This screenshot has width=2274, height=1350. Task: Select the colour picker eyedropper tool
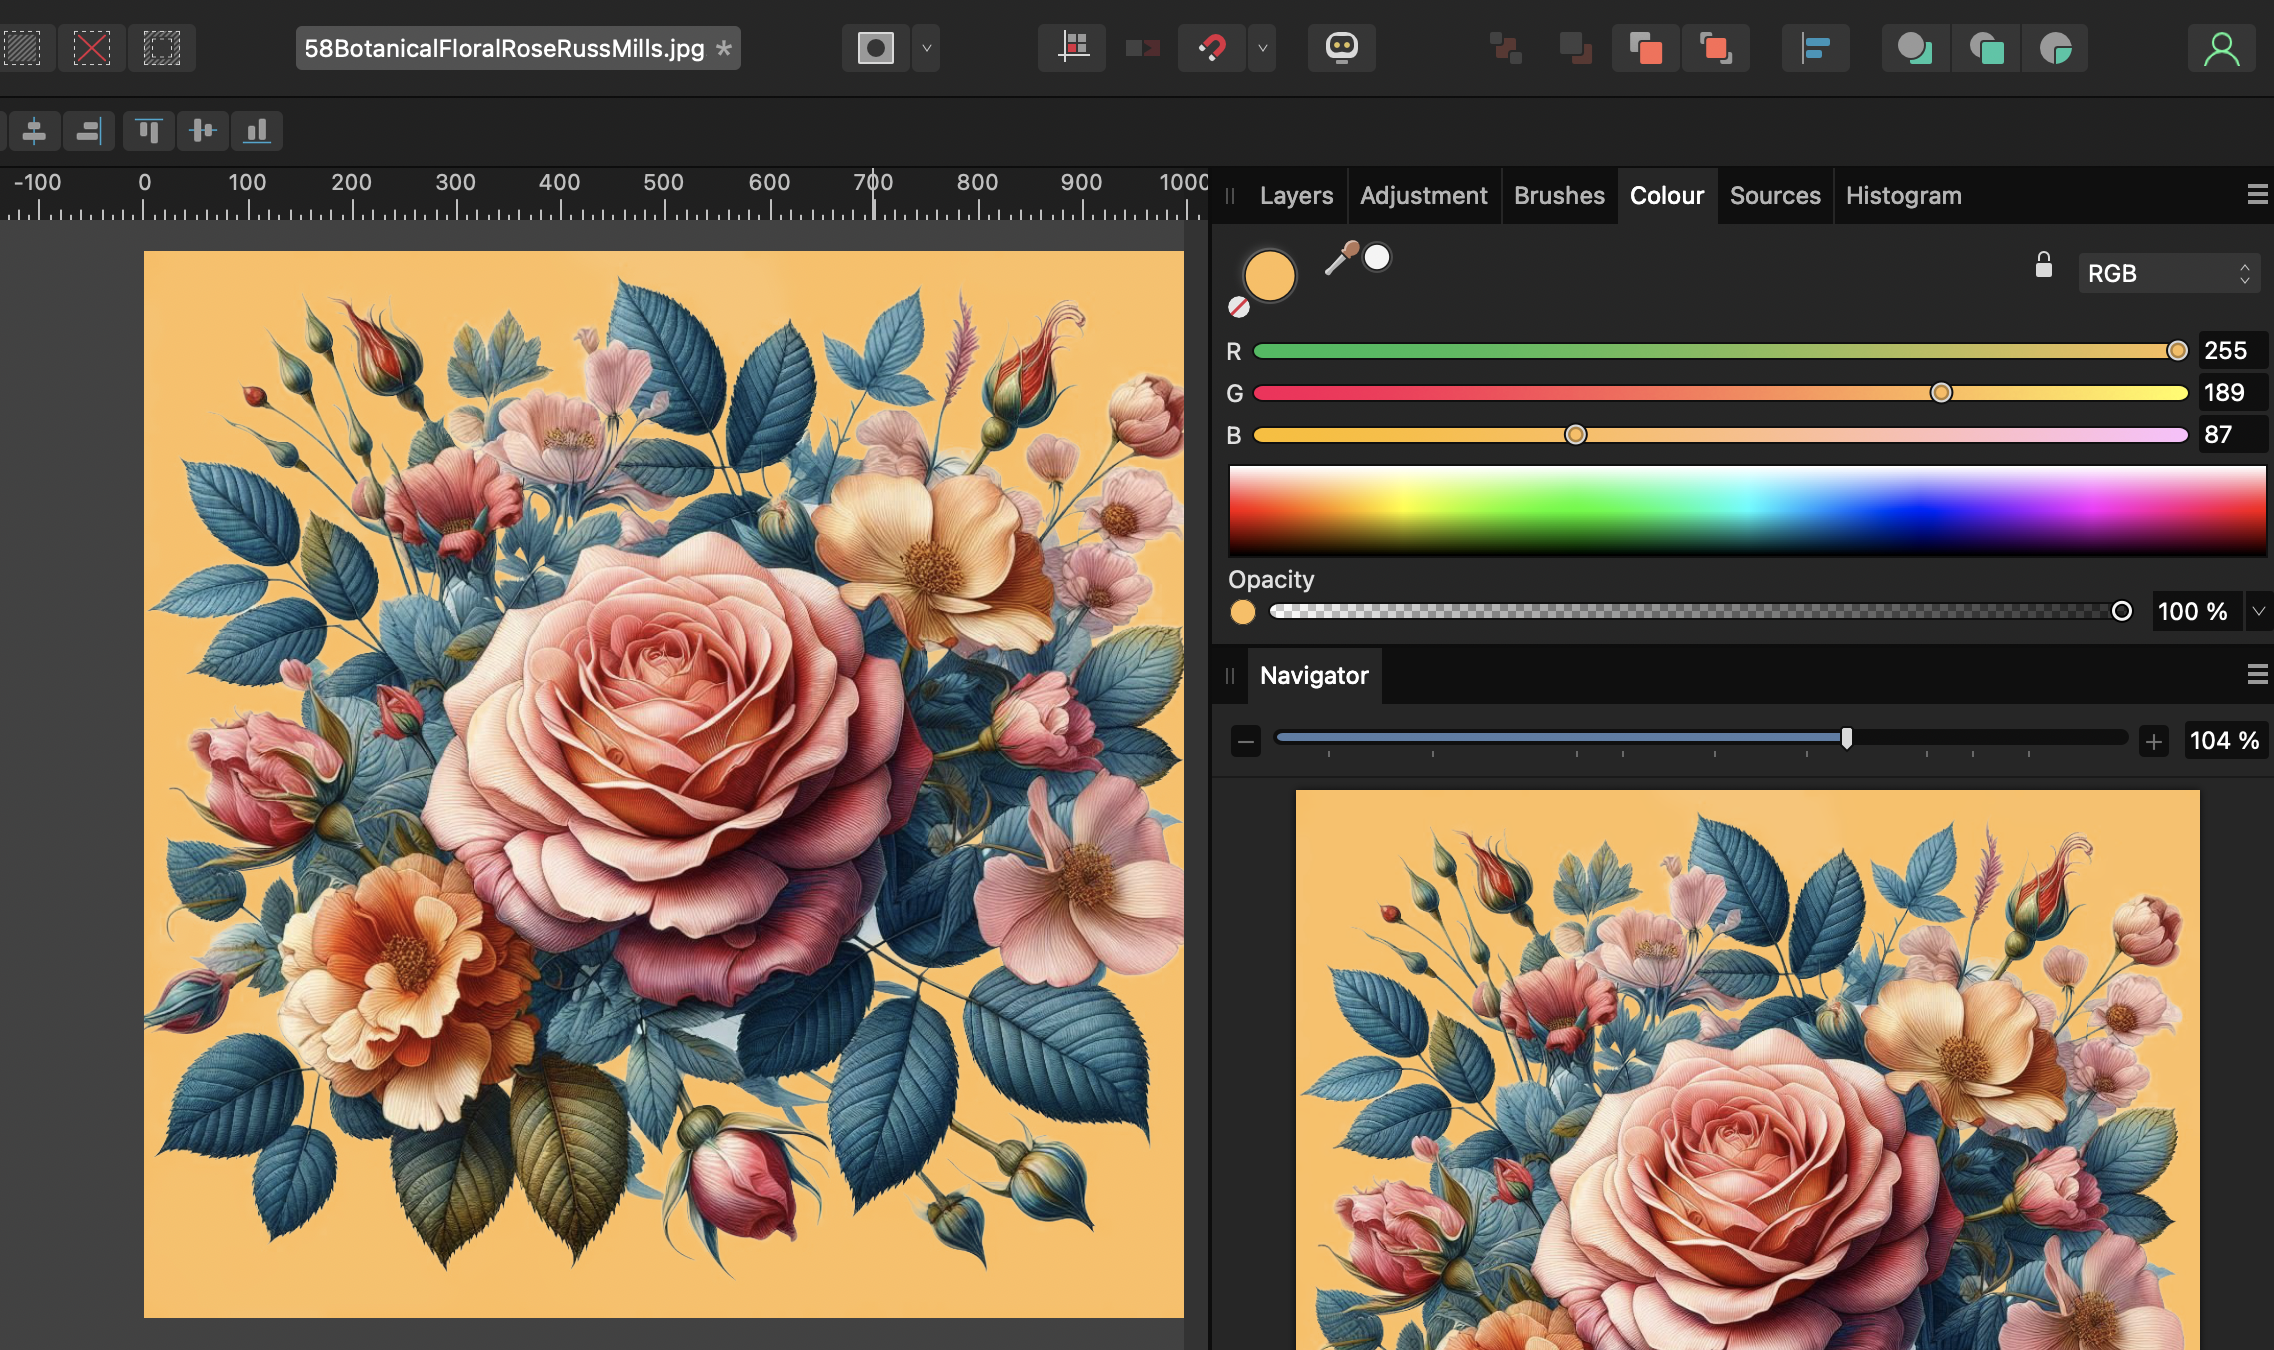(x=1341, y=257)
